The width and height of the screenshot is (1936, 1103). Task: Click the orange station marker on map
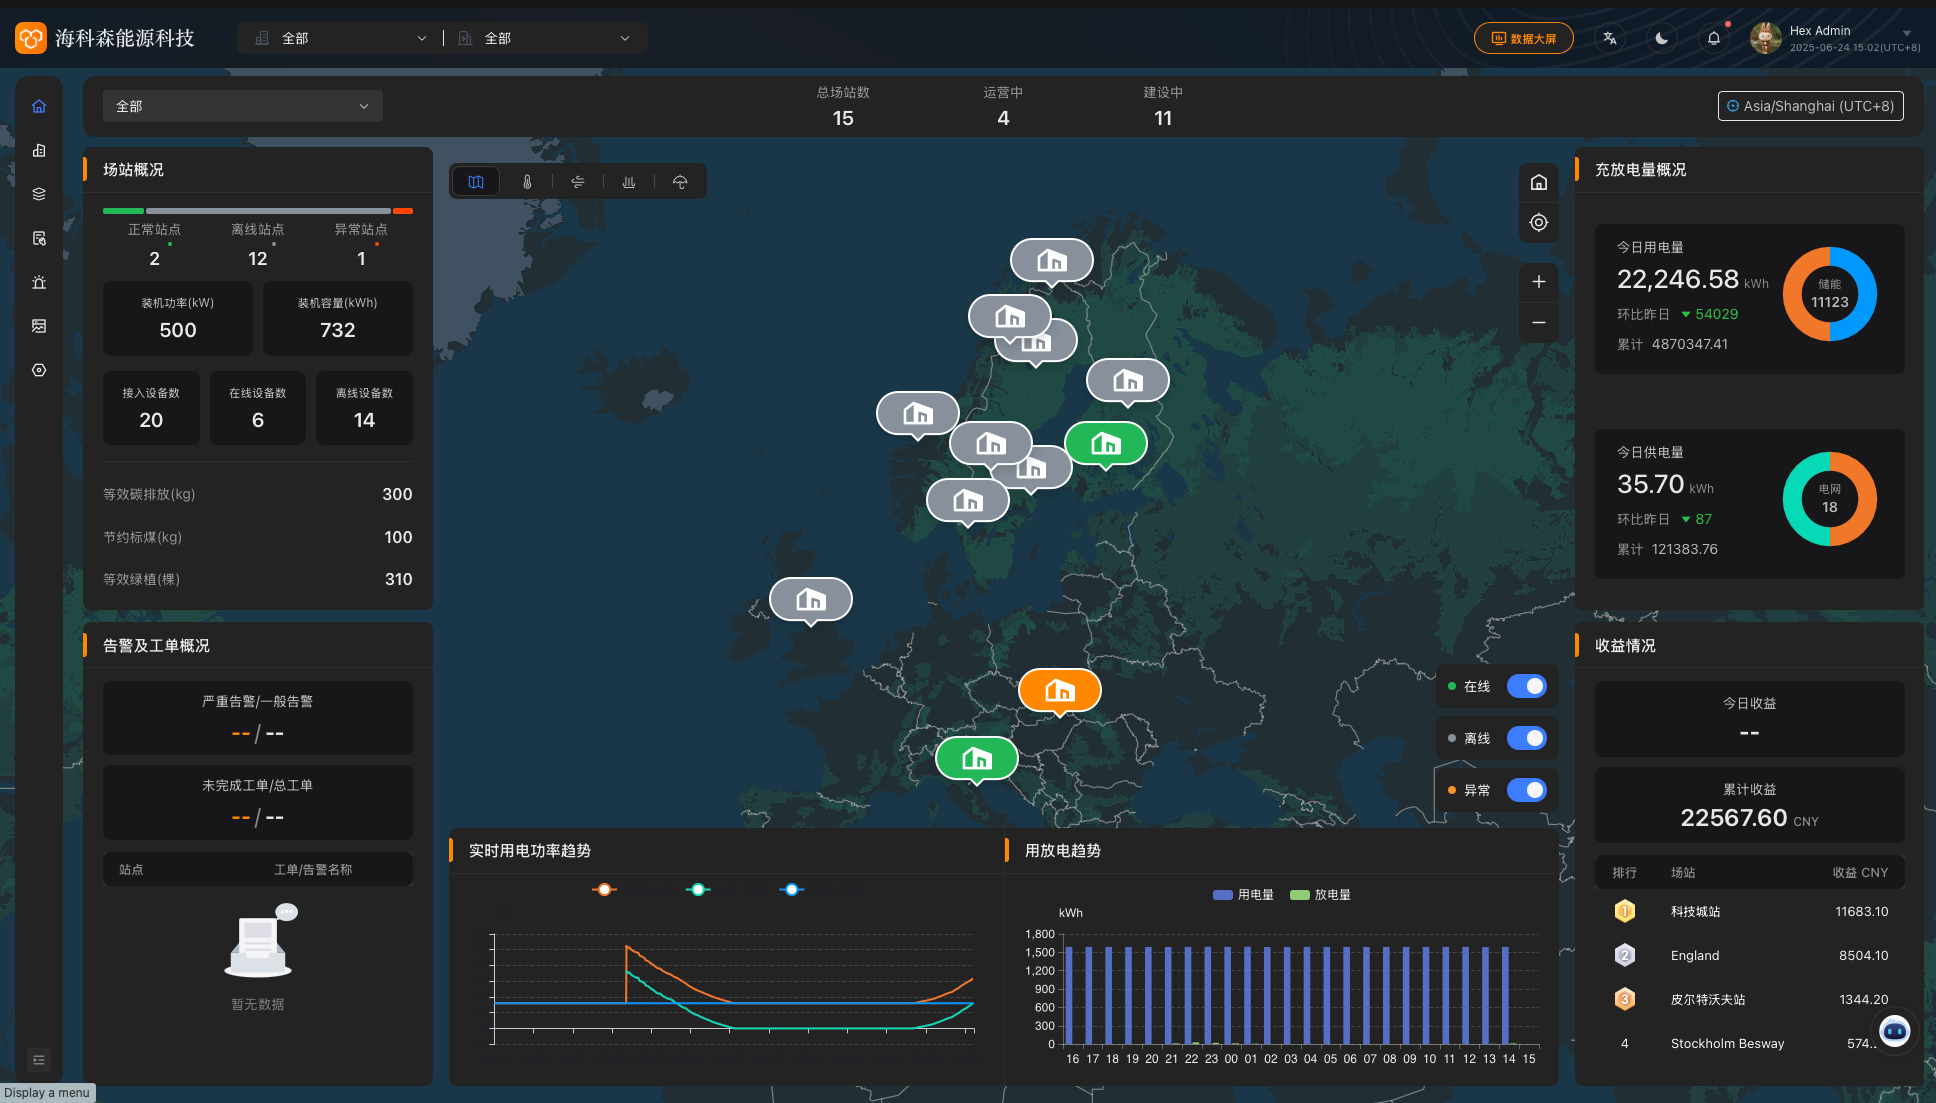click(x=1059, y=690)
